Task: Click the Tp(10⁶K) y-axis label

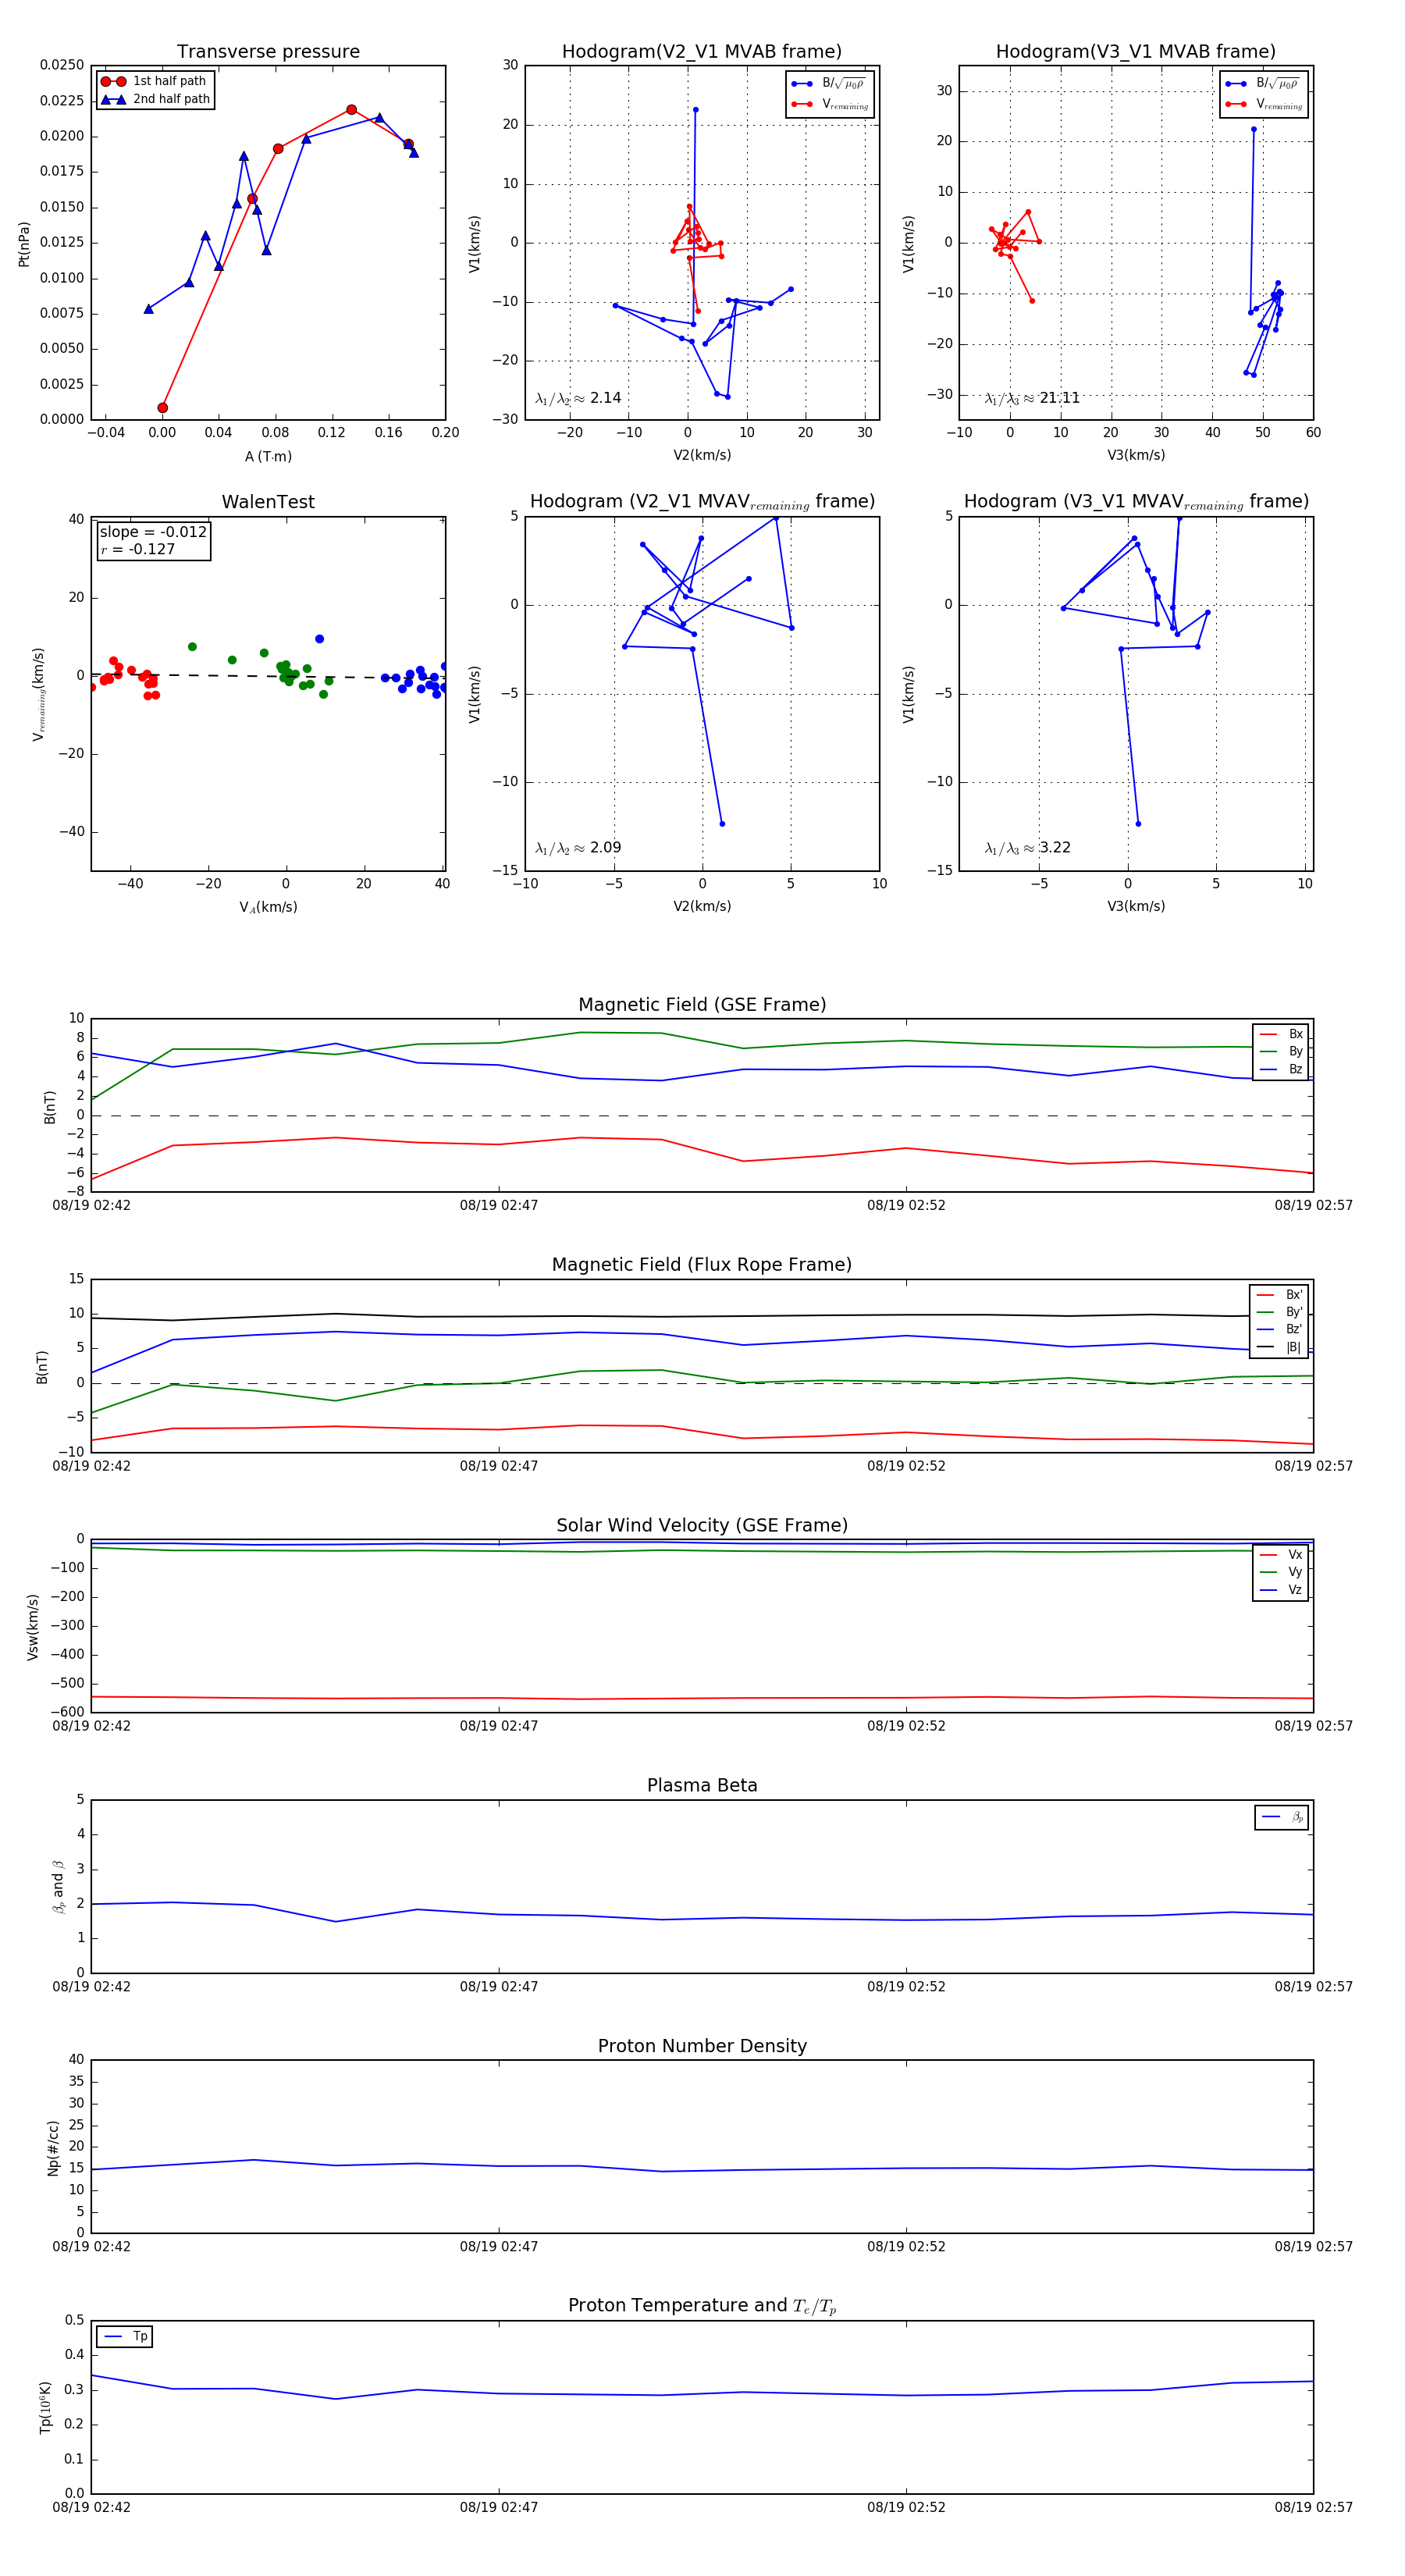Action: click(x=45, y=2408)
